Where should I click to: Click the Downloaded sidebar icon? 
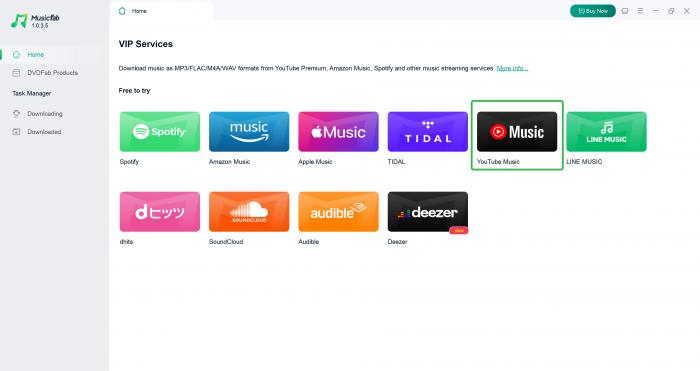(17, 132)
